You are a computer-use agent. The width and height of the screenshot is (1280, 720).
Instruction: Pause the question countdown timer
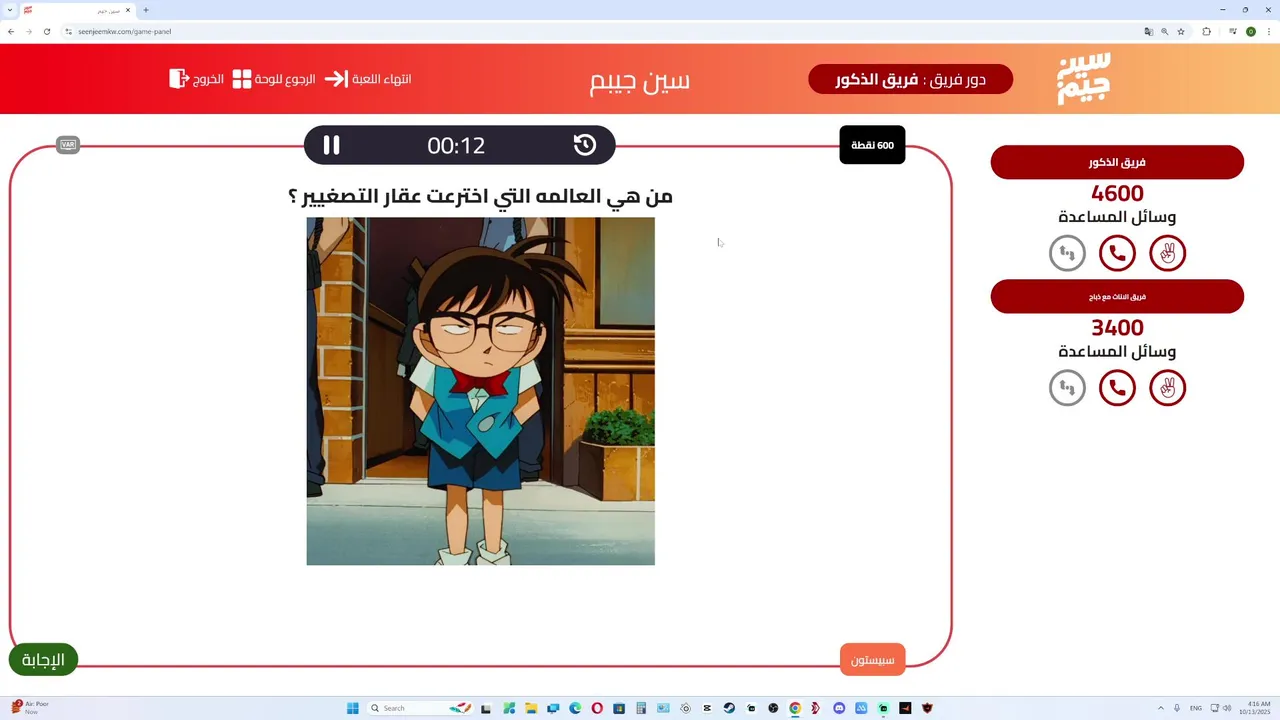pyautogui.click(x=331, y=145)
